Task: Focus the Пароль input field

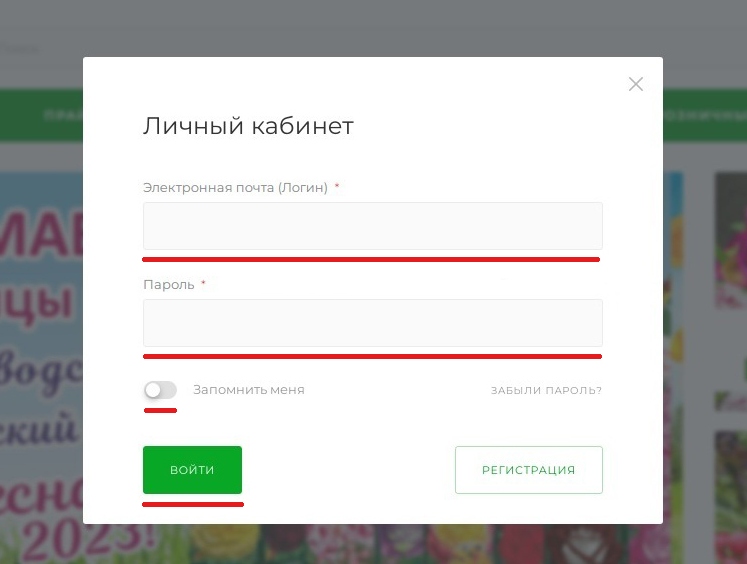Action: point(373,323)
